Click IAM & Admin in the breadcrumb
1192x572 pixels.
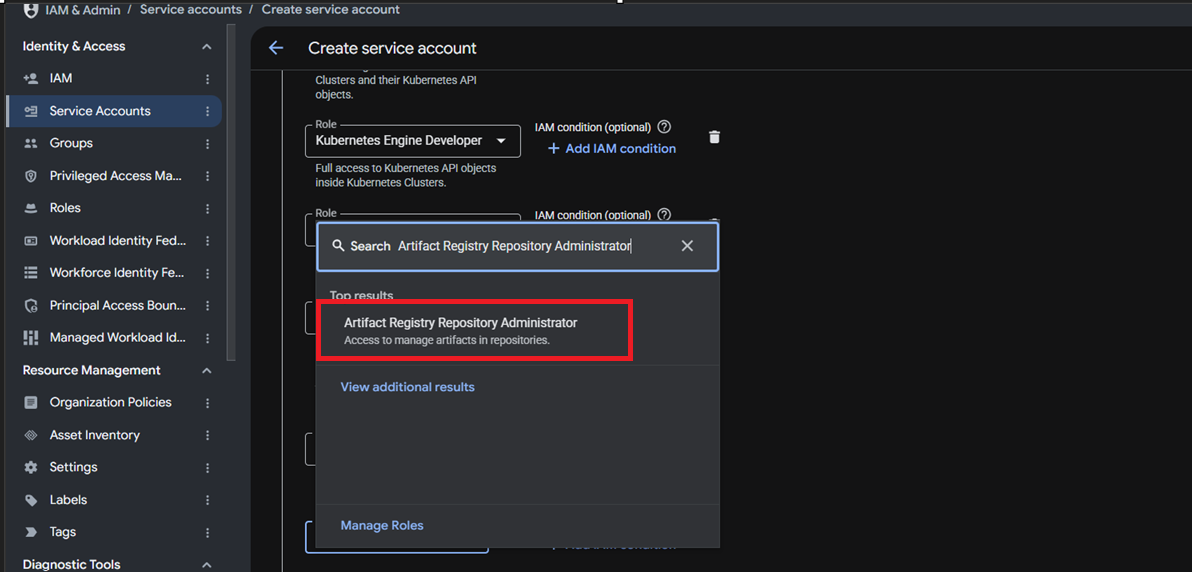point(83,10)
